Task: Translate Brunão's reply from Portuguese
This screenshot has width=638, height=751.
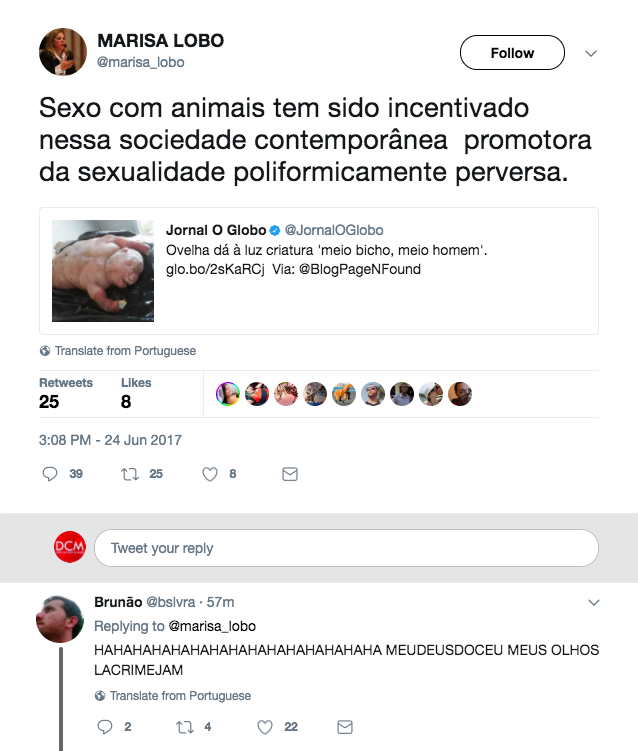Action: pos(173,695)
